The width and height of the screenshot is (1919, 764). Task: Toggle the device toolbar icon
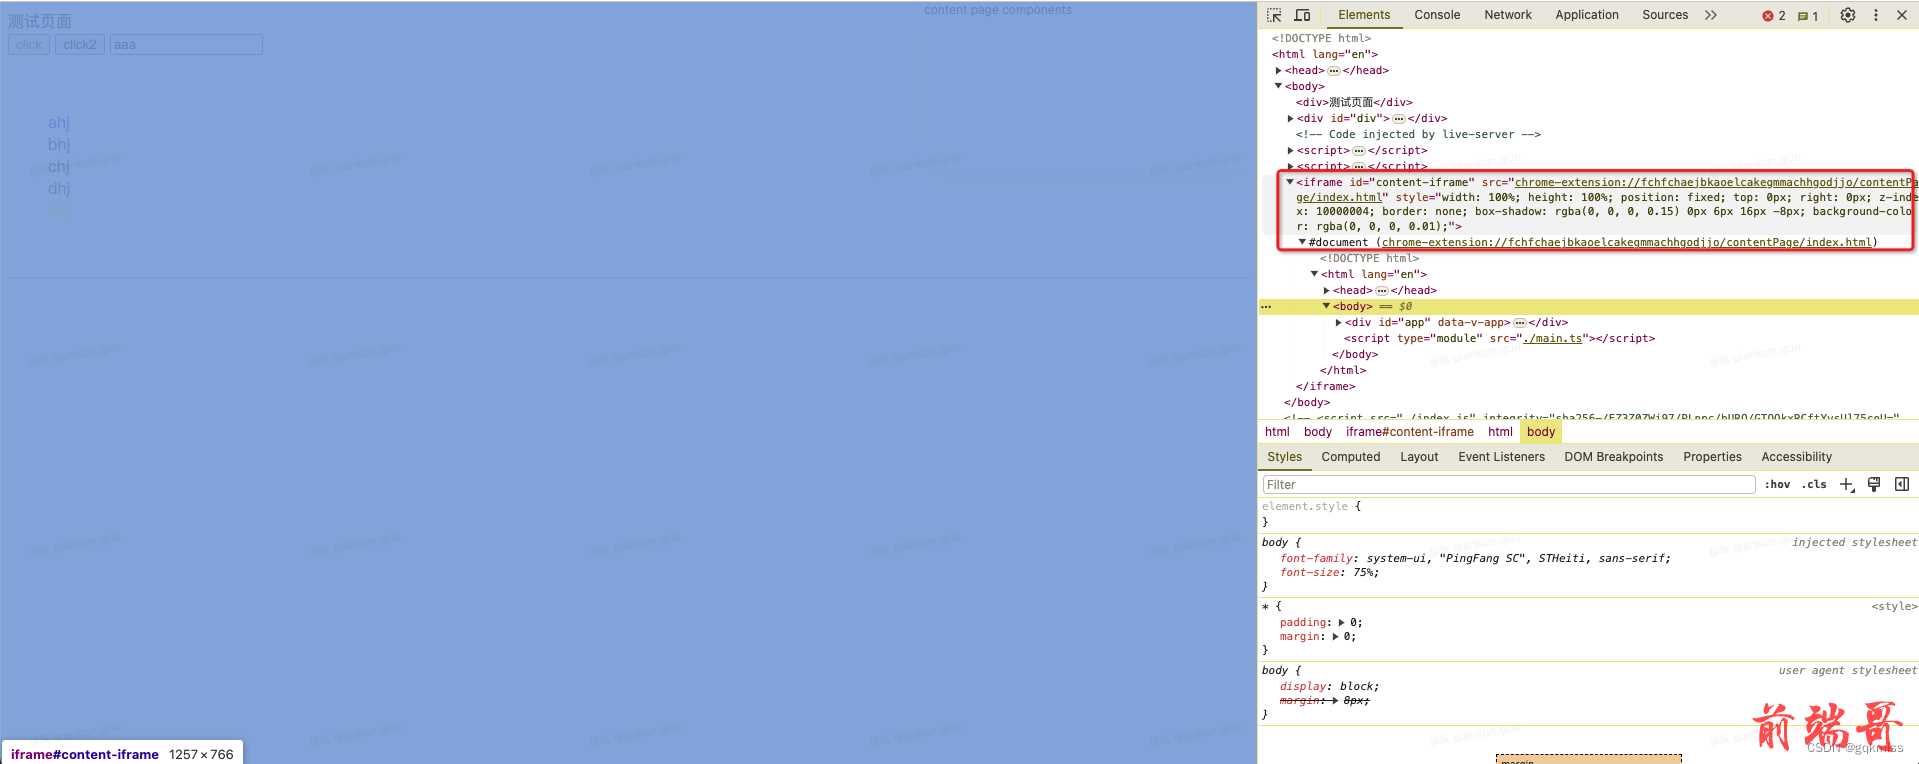(1302, 15)
